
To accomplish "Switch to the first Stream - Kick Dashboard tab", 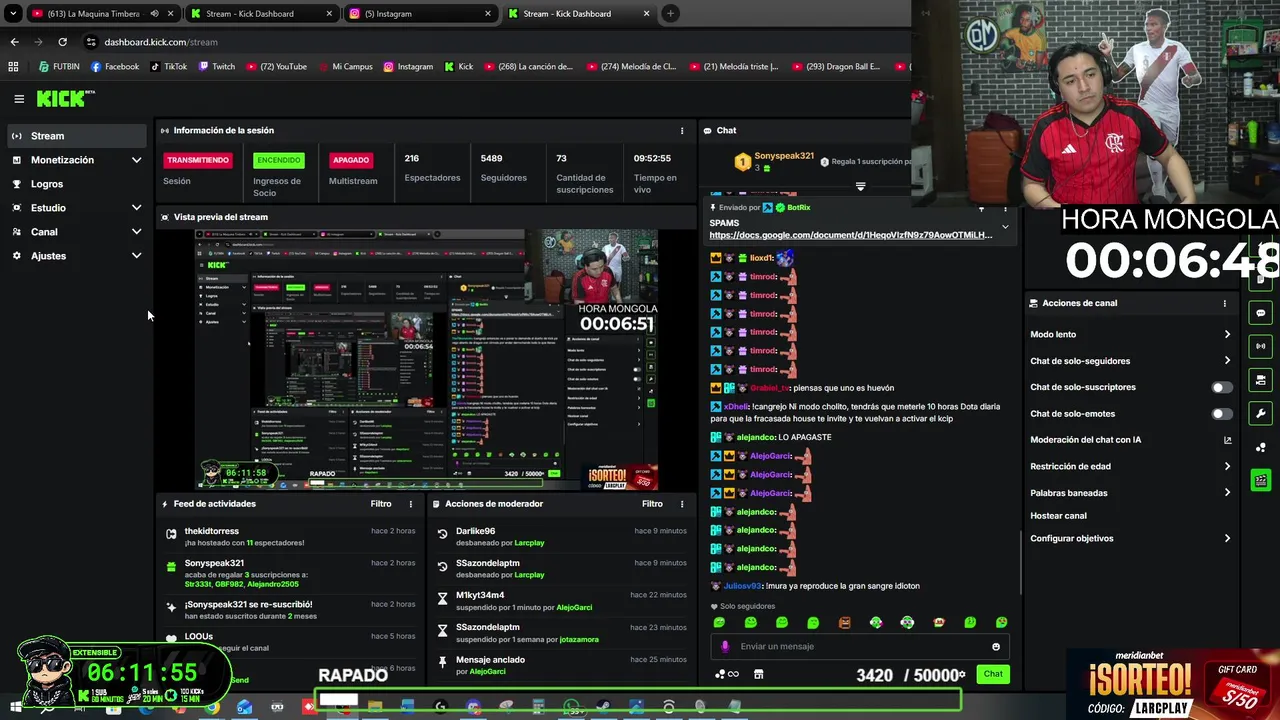I will pos(262,14).
